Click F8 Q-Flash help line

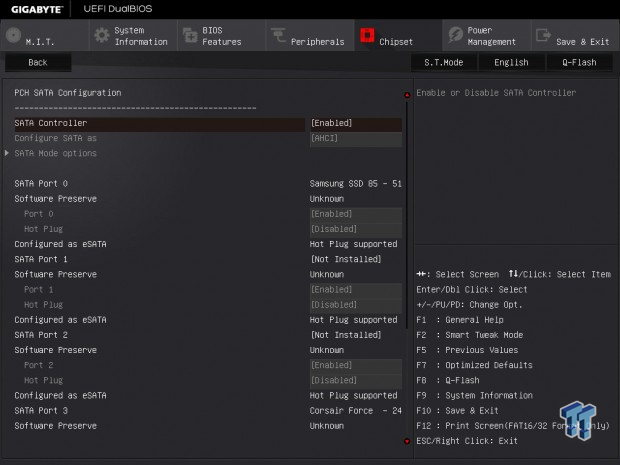coord(448,380)
